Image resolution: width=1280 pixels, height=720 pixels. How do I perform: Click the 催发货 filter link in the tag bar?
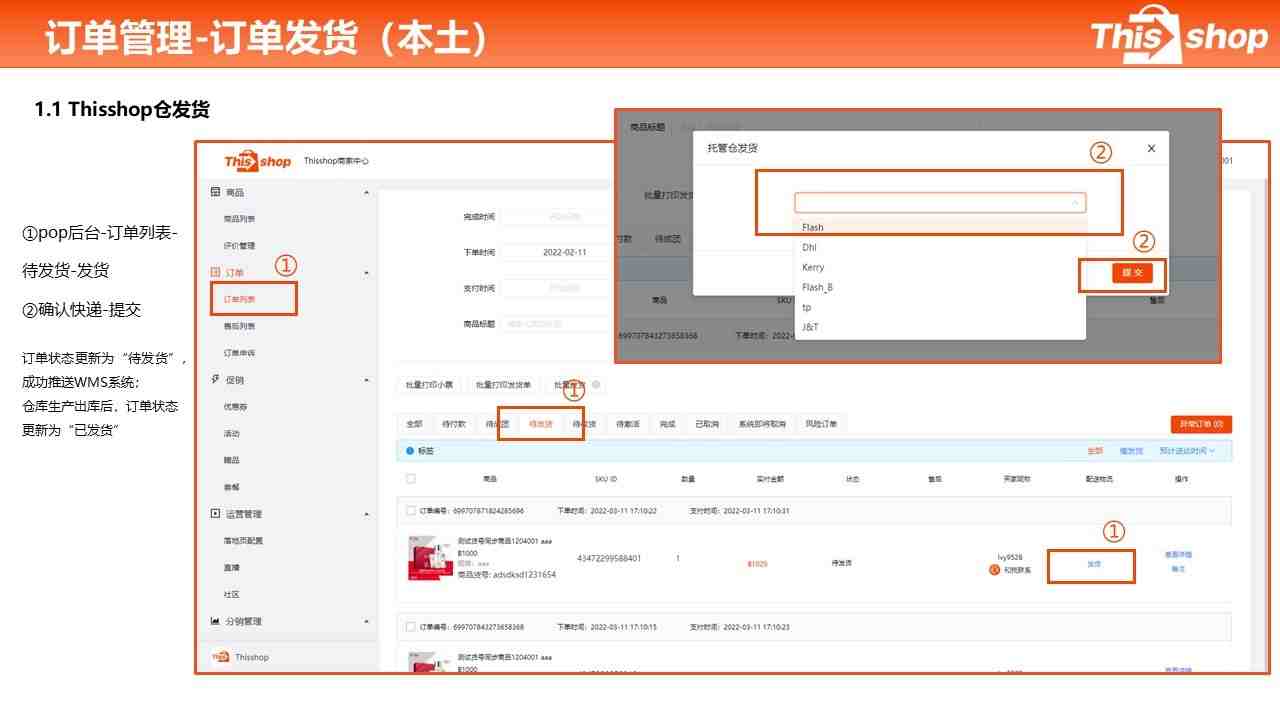tap(1130, 451)
